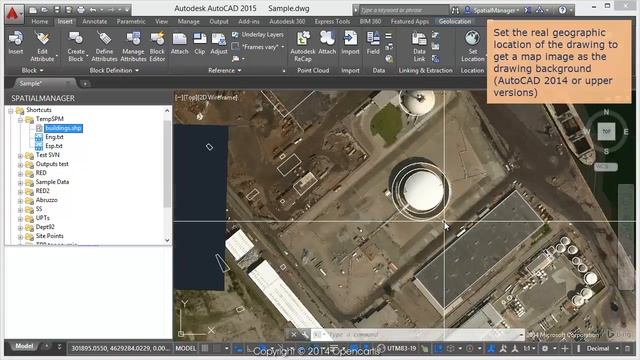640x360 pixels.
Task: Click the search binoculars icon
Action: point(456,10)
